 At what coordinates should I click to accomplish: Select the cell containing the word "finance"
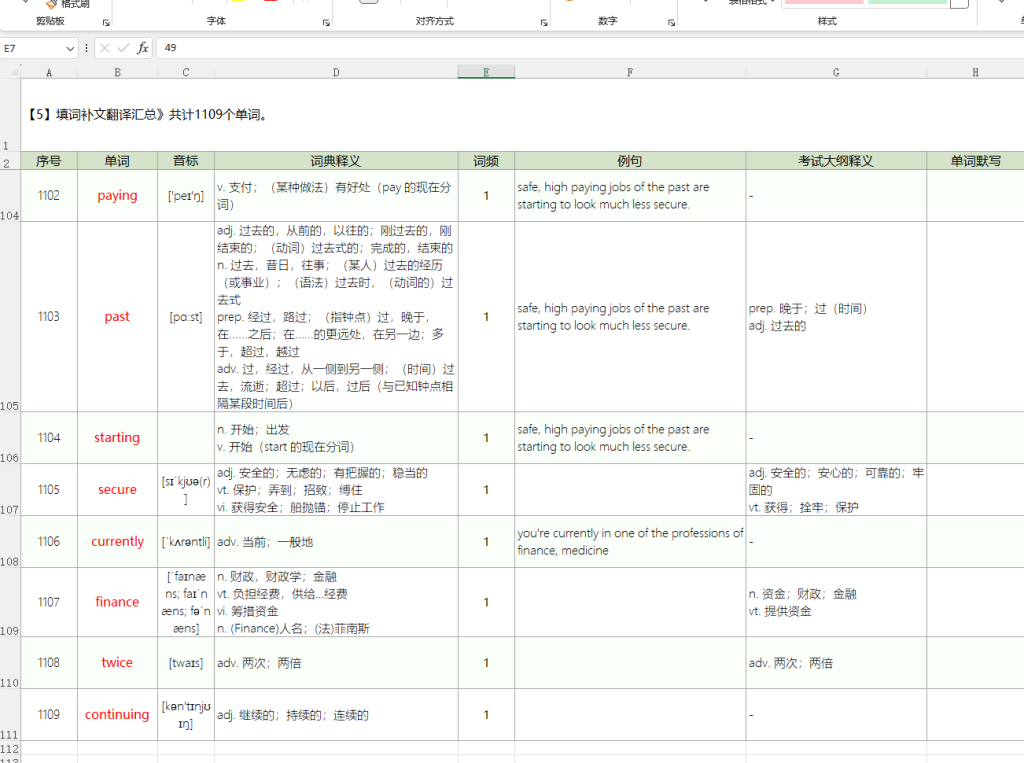117,602
